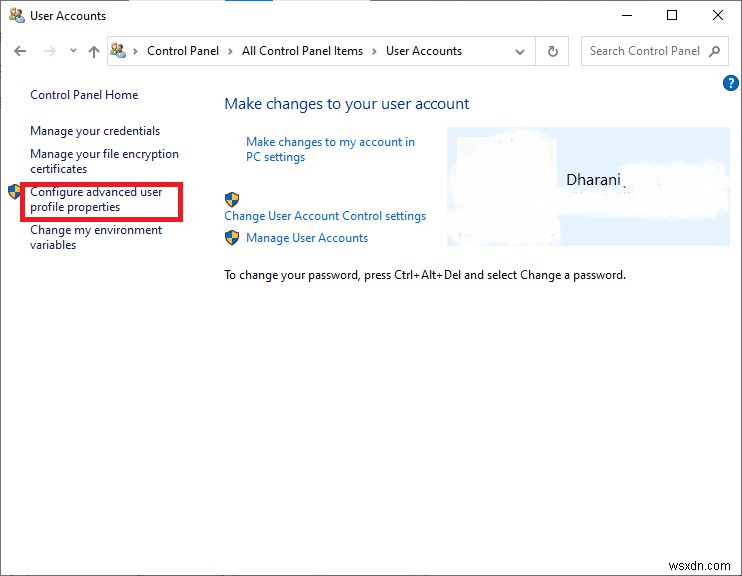Click the User Accounts title bar icon
742x576 pixels.
[17, 16]
